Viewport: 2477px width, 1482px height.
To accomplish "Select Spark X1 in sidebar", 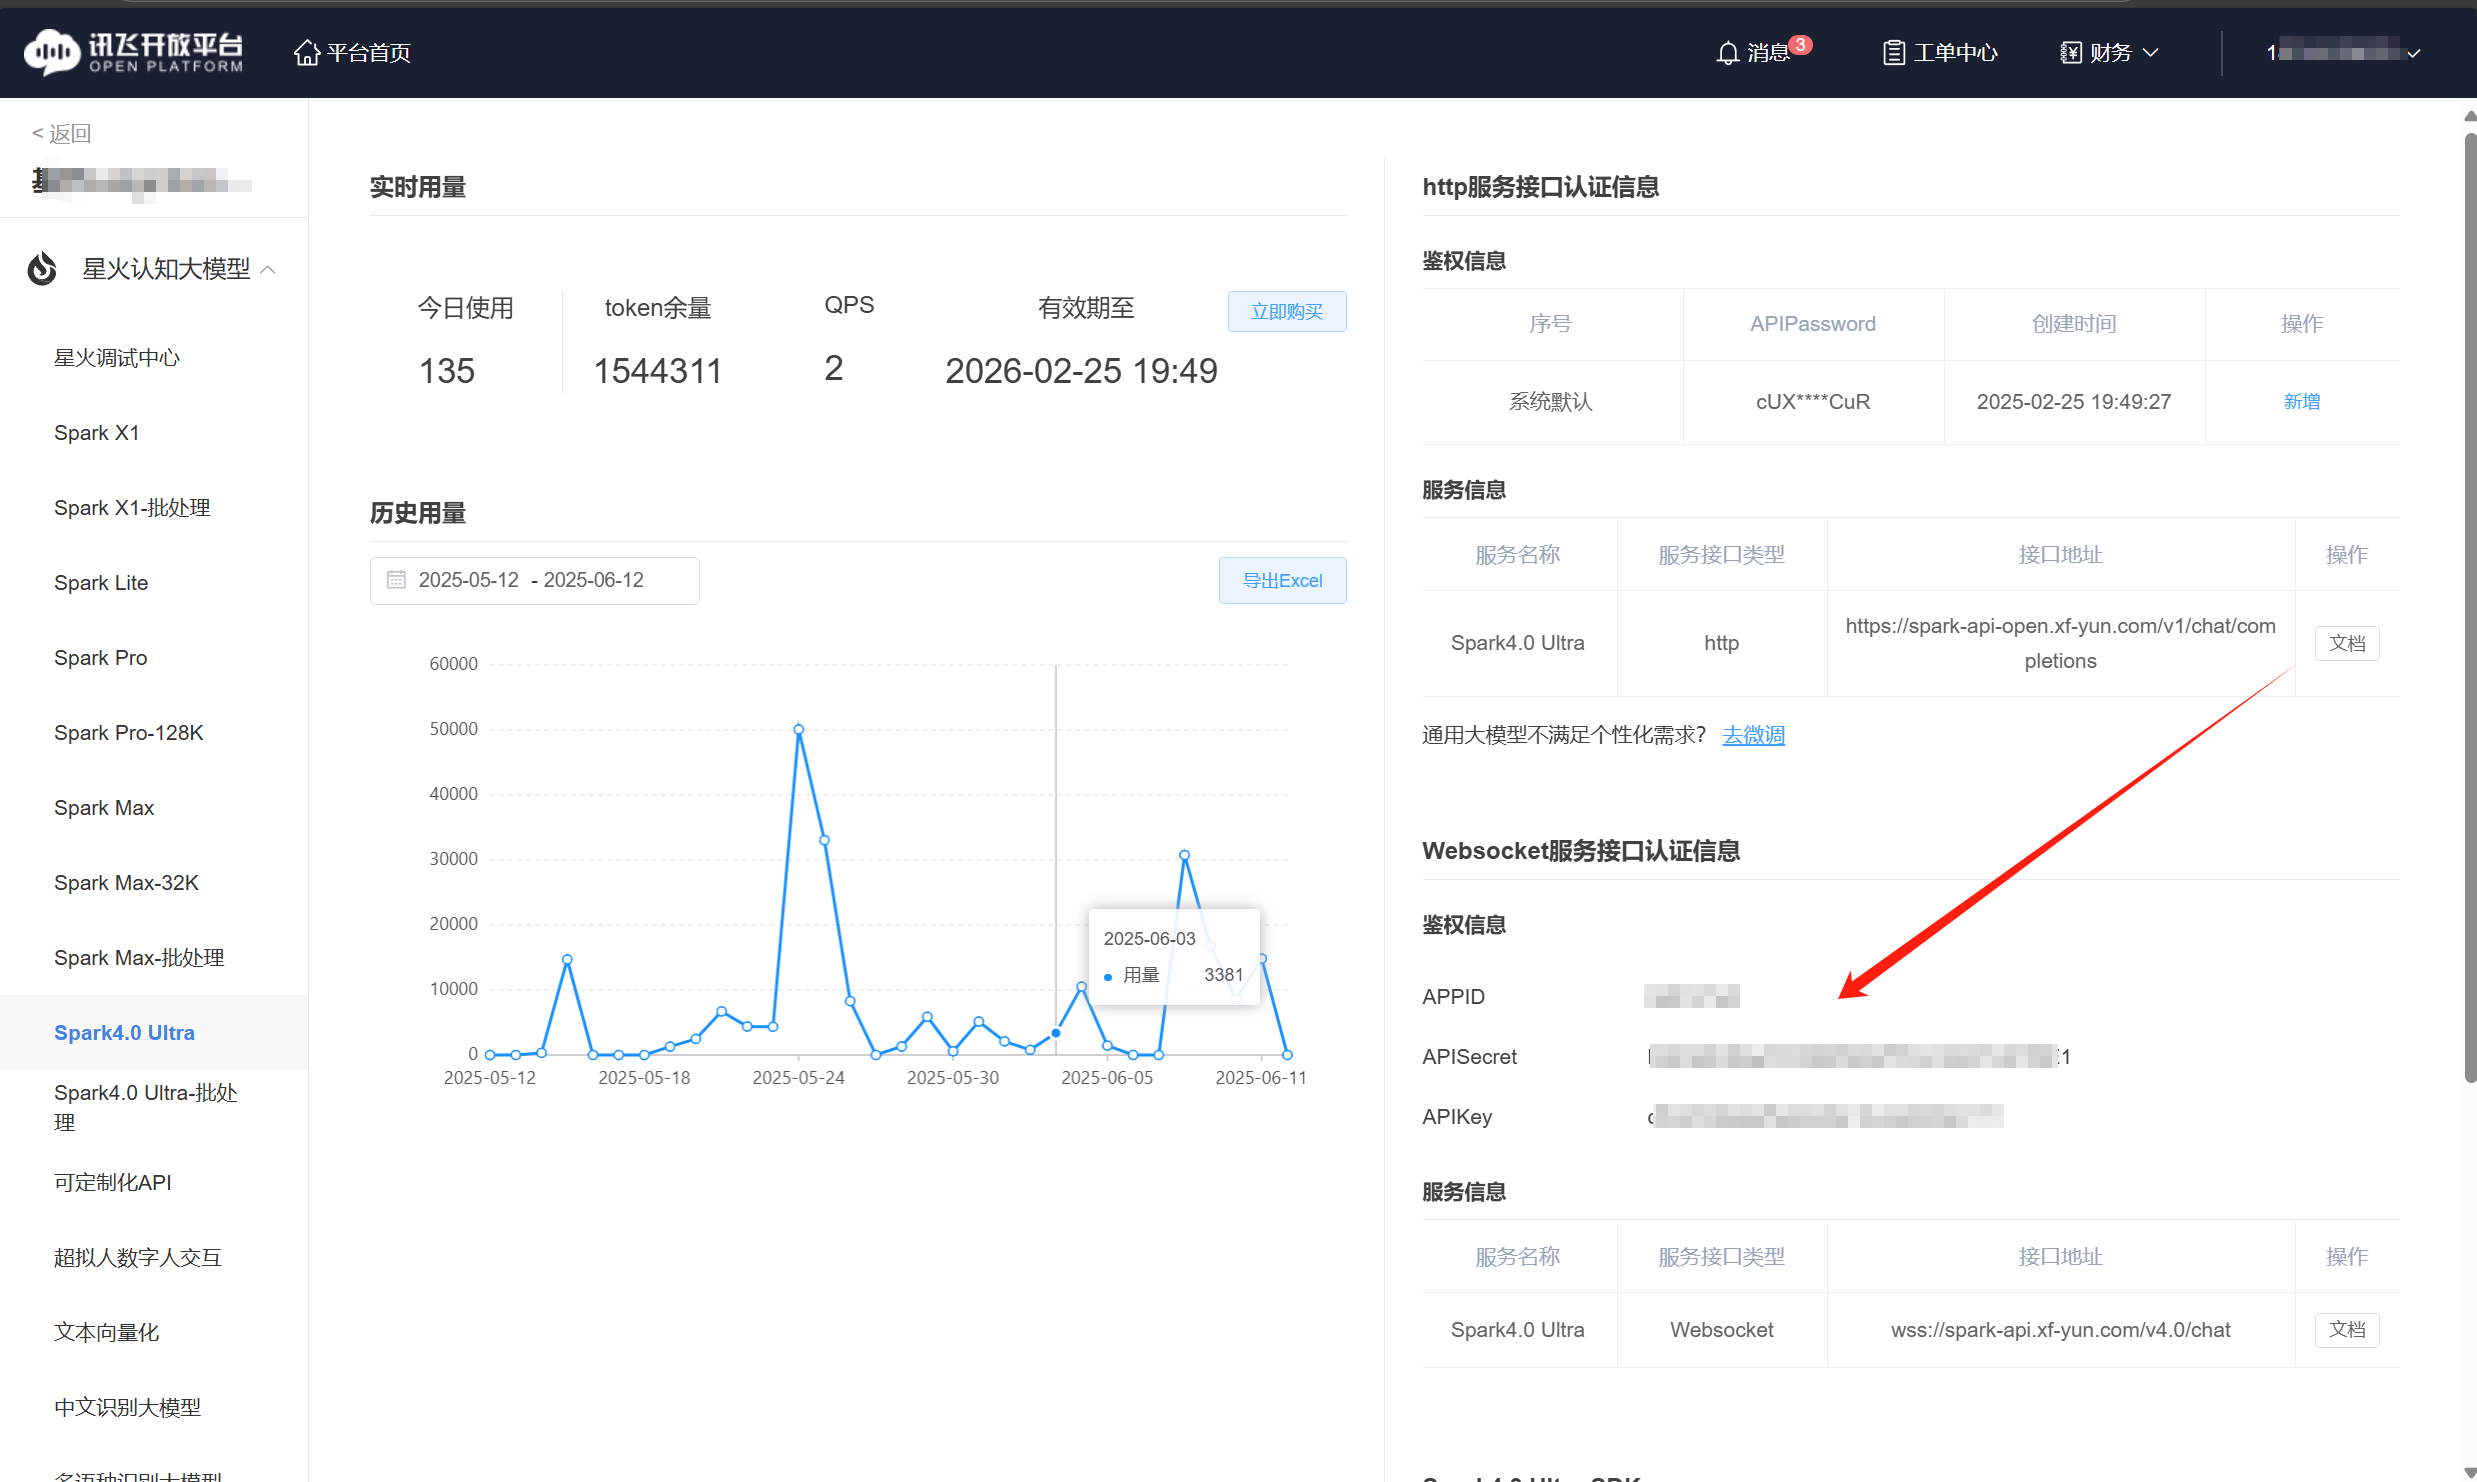I will 97,433.
